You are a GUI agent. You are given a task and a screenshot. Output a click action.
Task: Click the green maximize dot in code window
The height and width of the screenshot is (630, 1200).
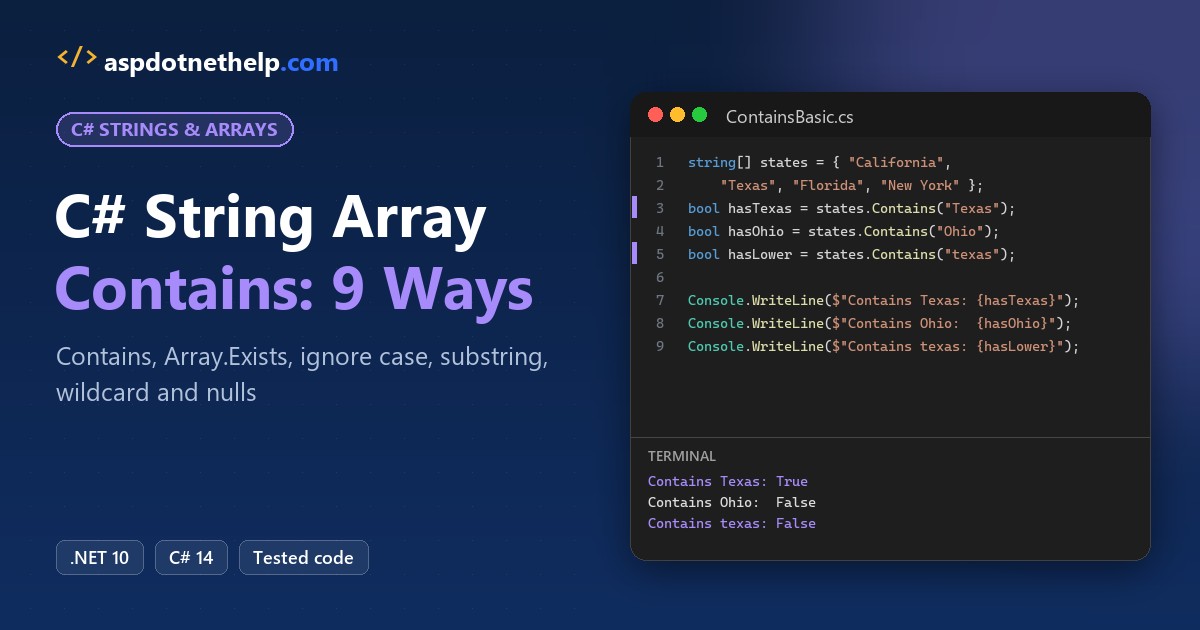[x=700, y=115]
